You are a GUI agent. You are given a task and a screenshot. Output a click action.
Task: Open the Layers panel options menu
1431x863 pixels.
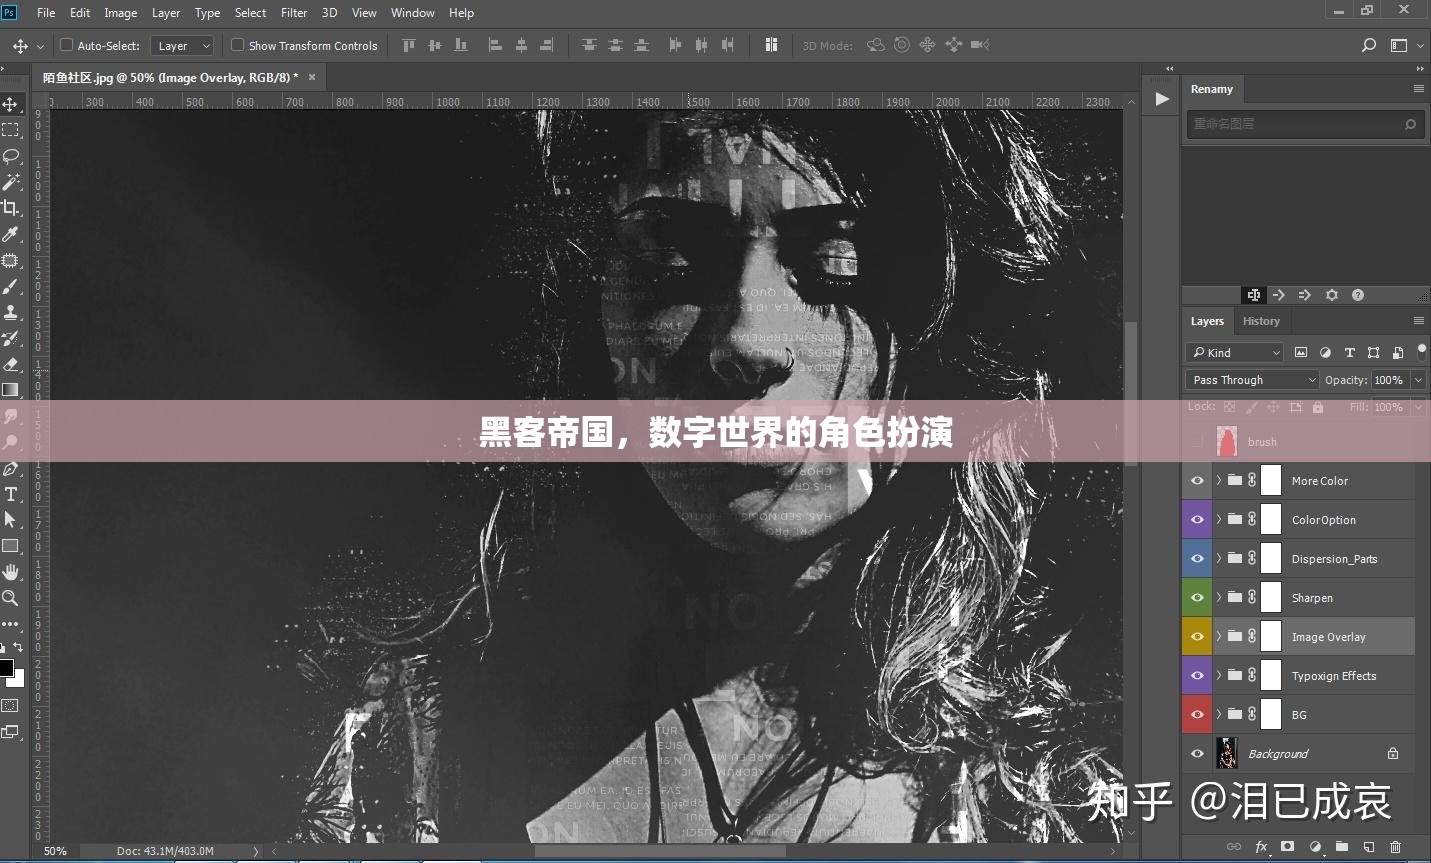1418,321
